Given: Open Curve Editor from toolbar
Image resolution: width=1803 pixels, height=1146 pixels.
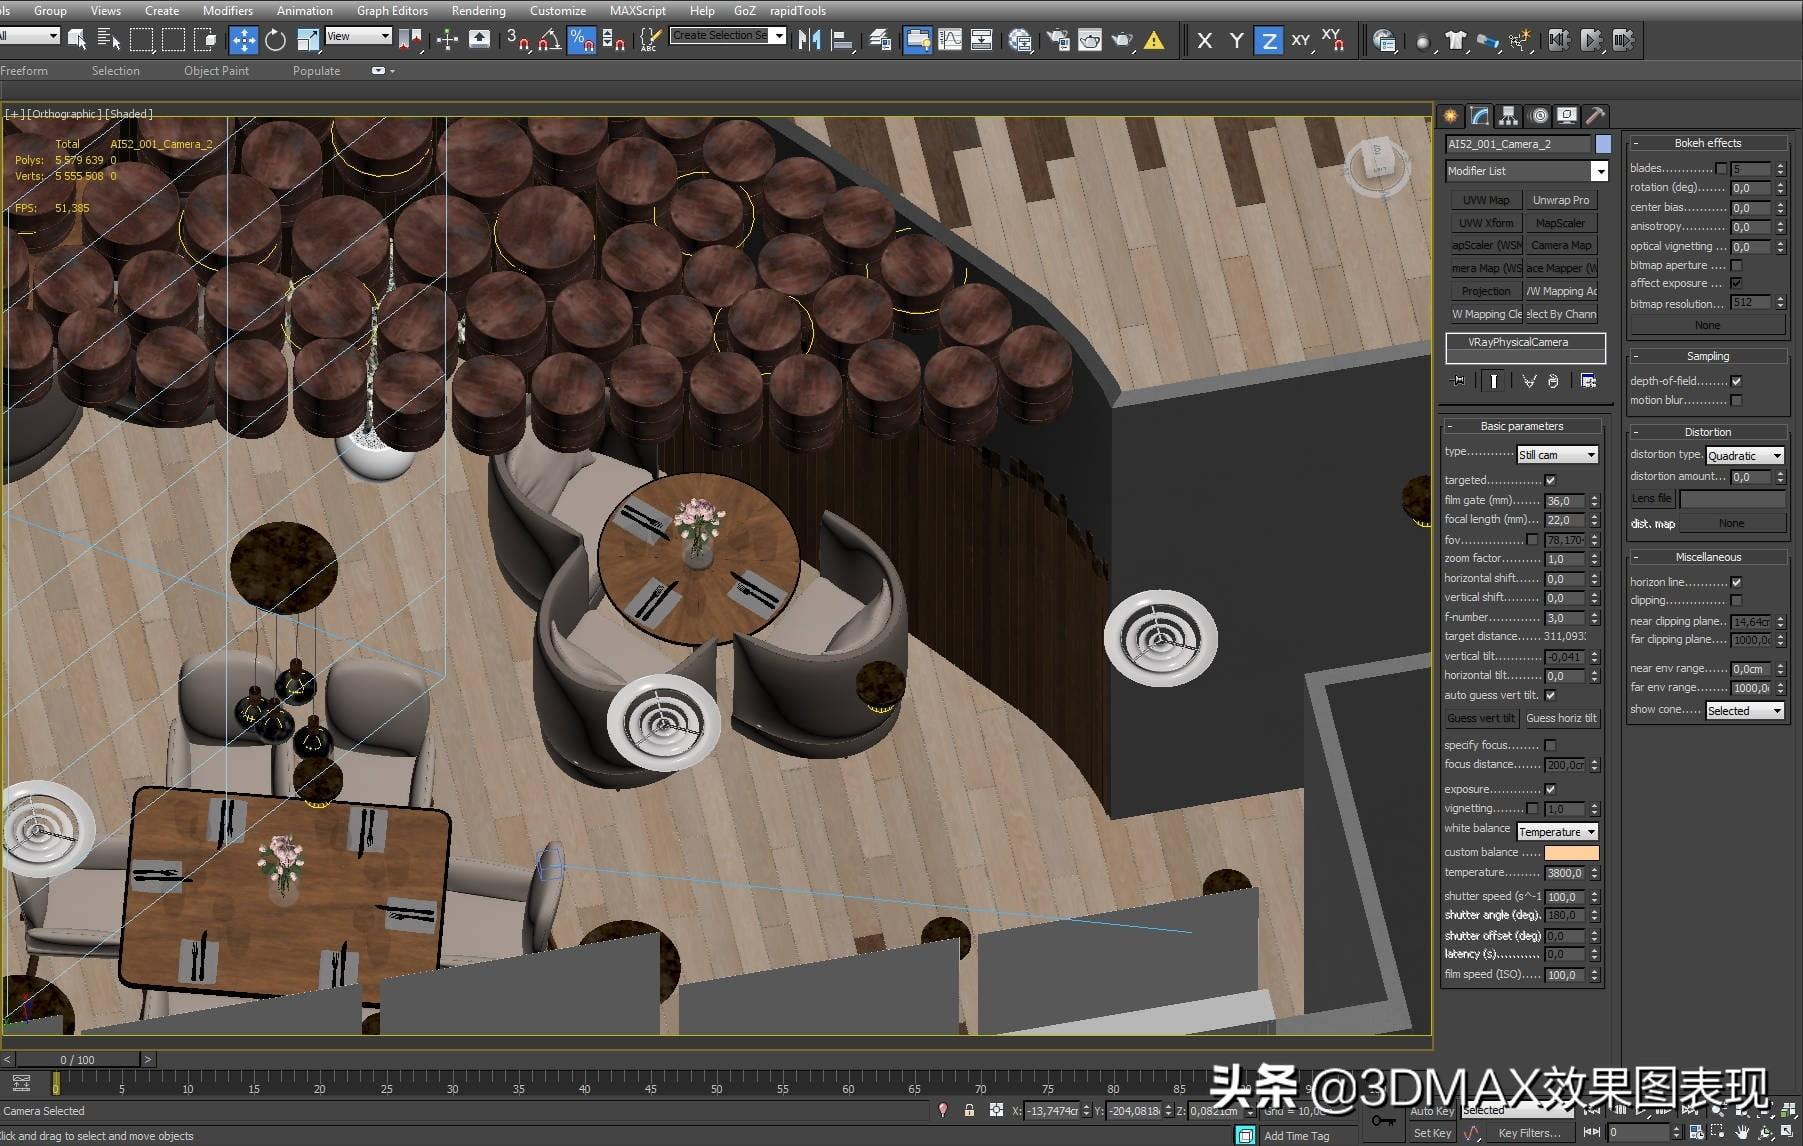Looking at the screenshot, I should [x=950, y=40].
